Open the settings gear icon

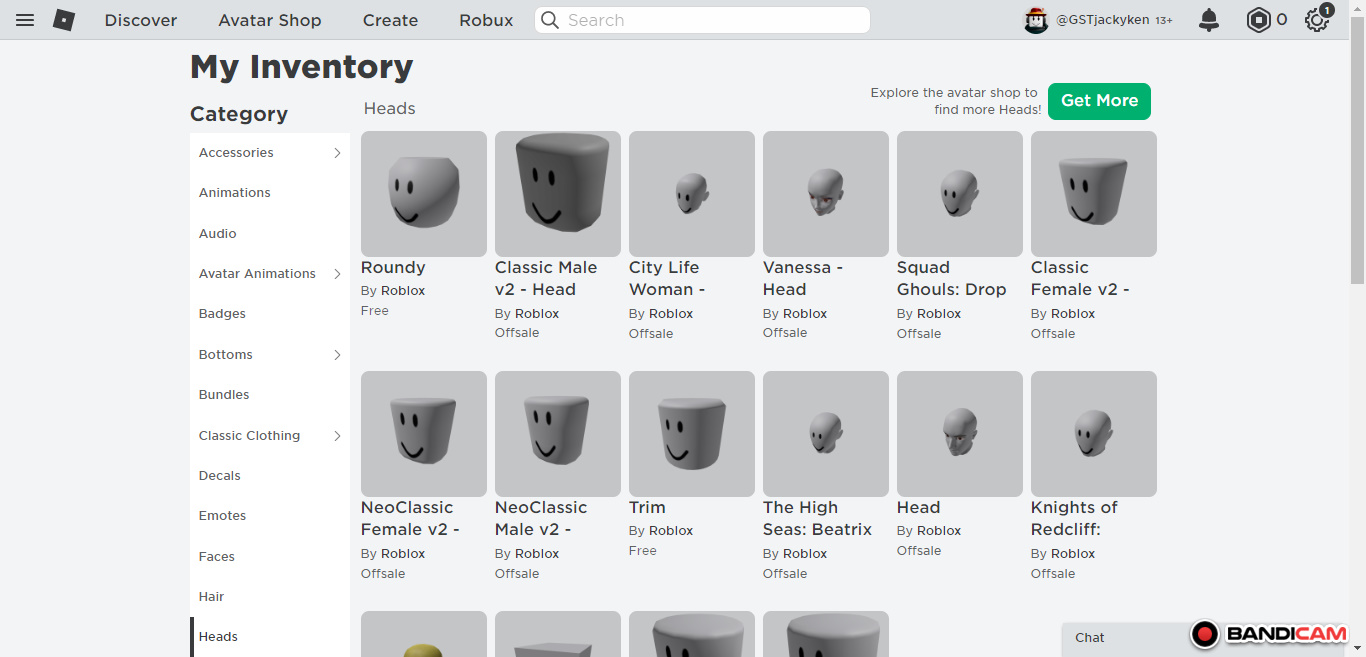click(1316, 20)
